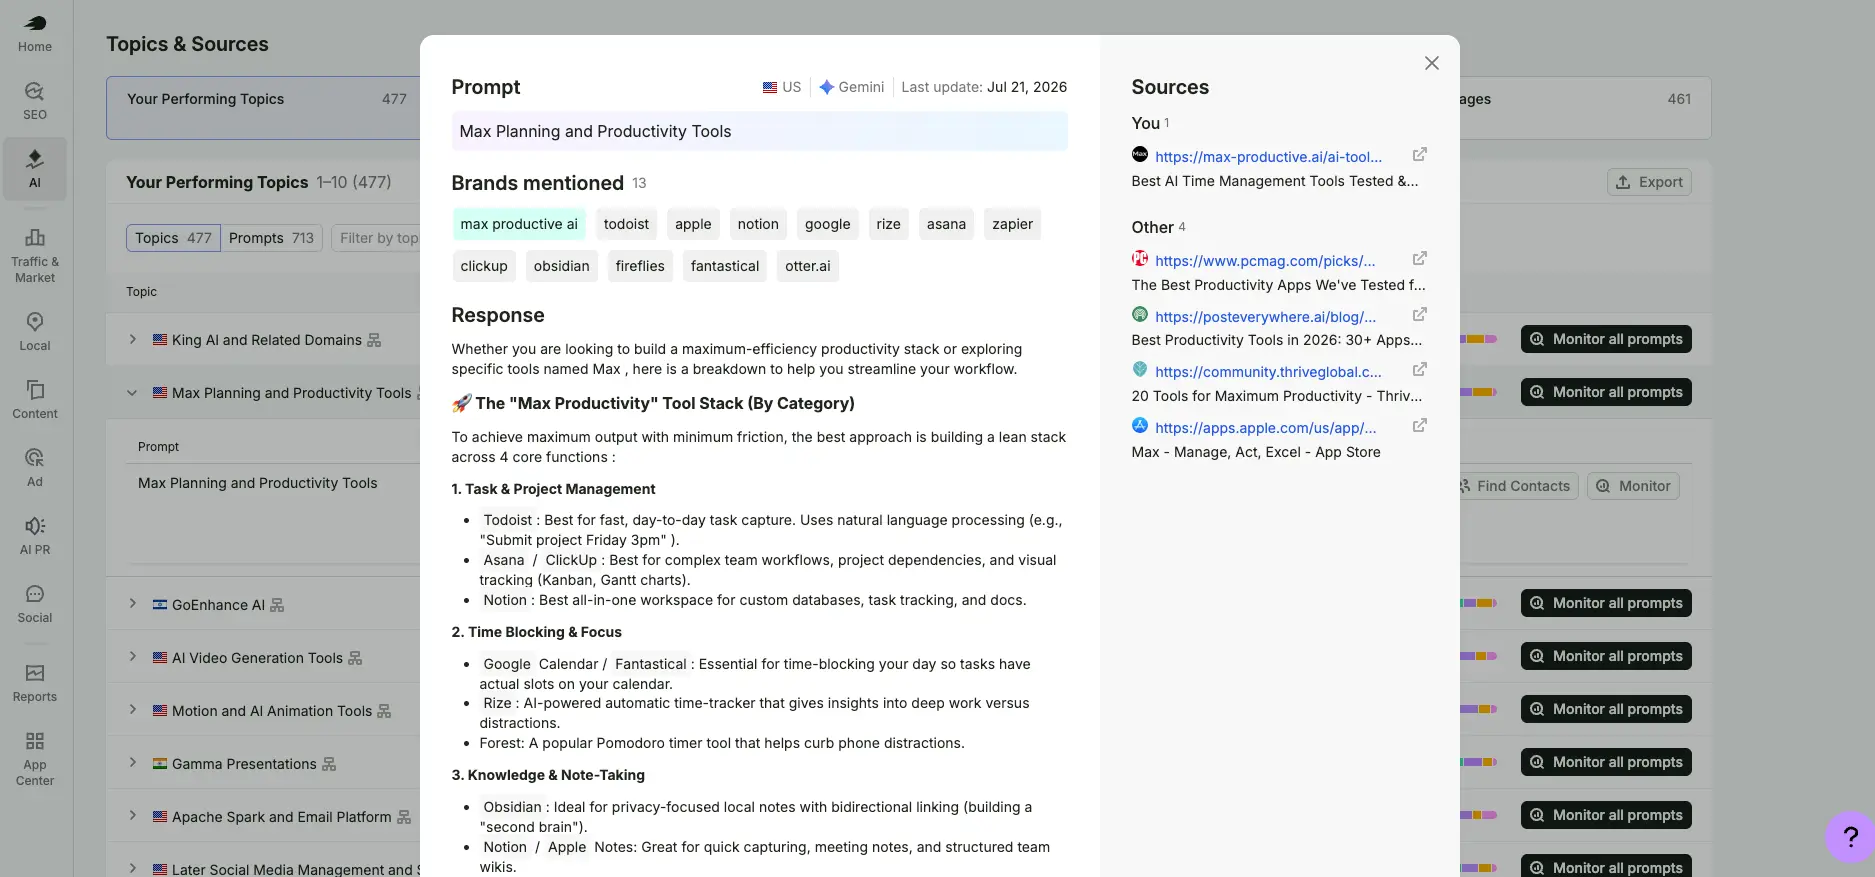
Task: Click subtopics icon next to Apache Spark and Email Platform
Action: coord(404,817)
